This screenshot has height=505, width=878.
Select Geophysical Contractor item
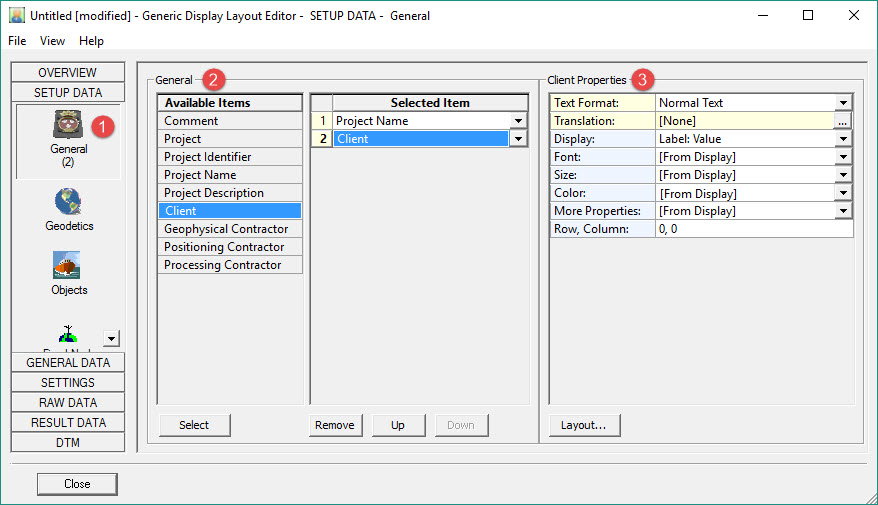[230, 228]
